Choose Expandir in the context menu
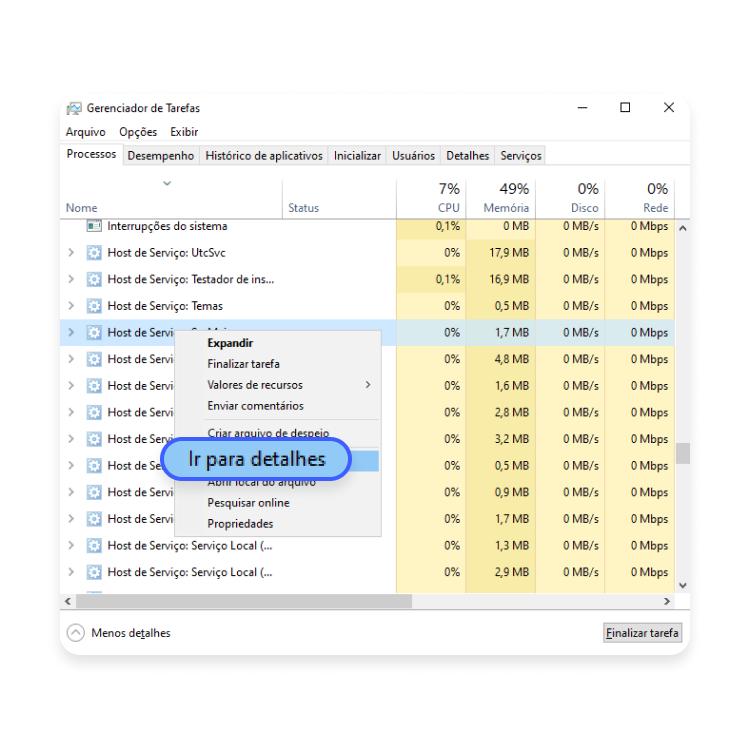Screen dimensions: 750x750 pos(278,343)
